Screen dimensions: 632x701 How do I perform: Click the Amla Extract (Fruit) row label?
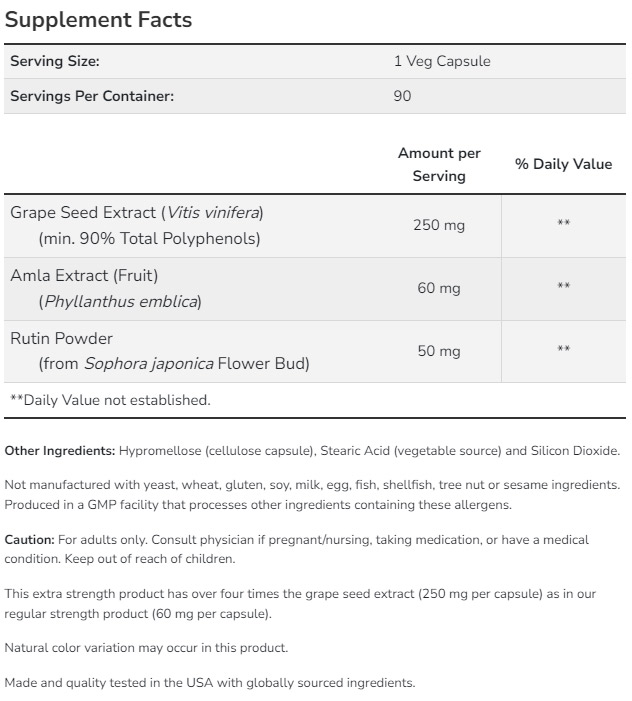pyautogui.click(x=84, y=275)
